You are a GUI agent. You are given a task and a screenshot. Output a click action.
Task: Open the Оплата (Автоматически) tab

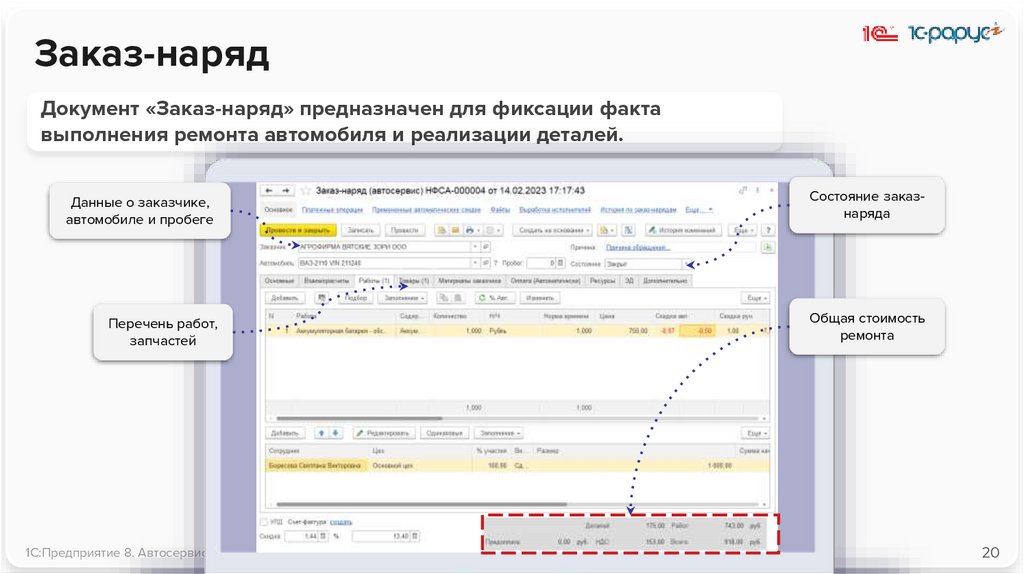(x=545, y=281)
